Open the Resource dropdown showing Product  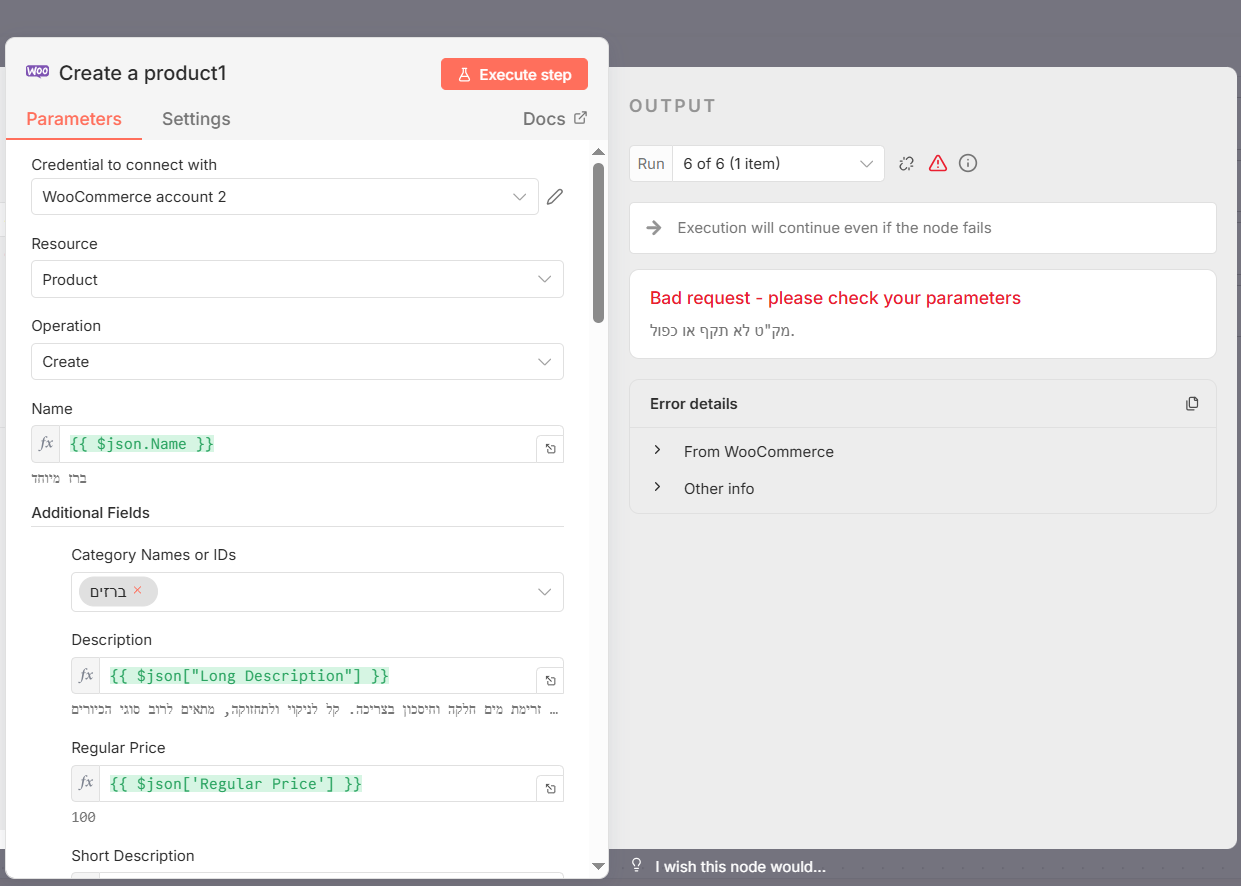click(x=297, y=280)
